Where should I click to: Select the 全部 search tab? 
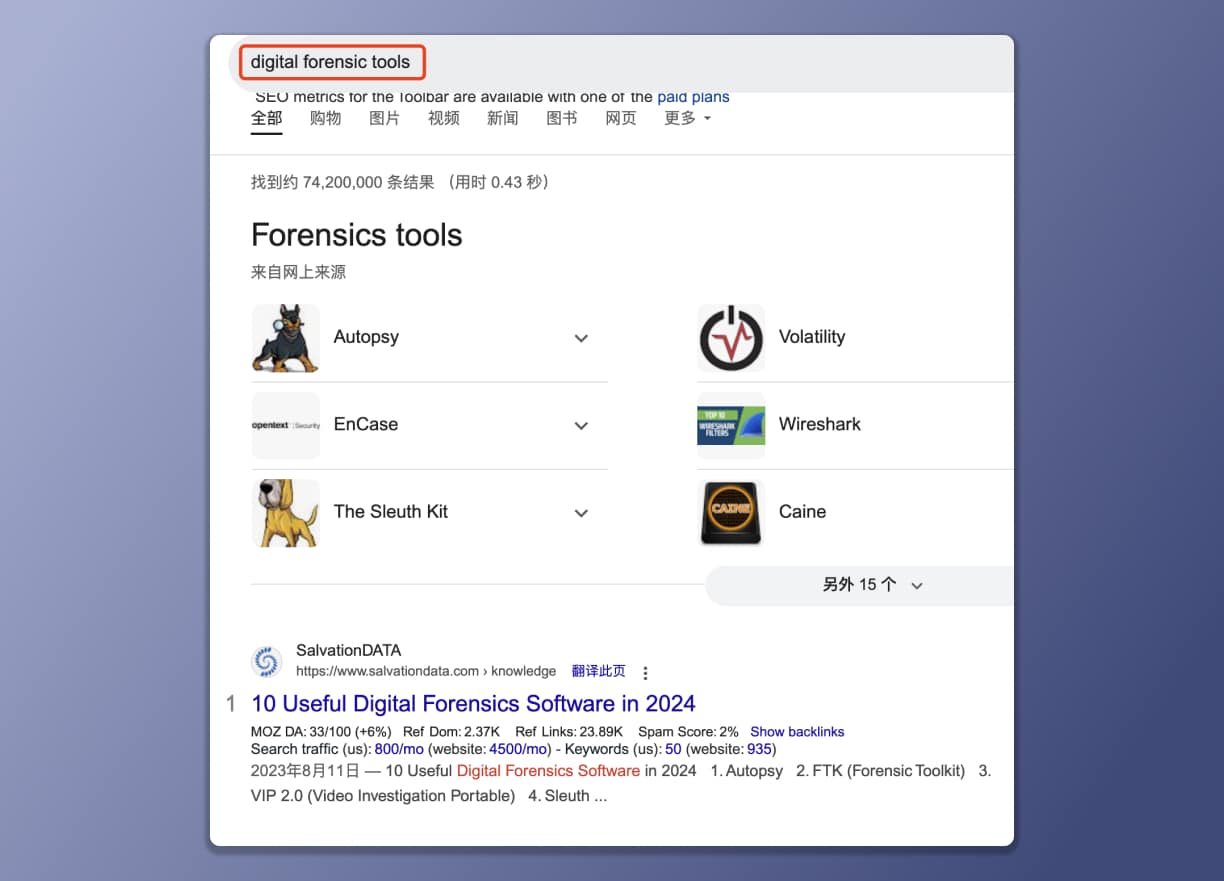coord(267,118)
